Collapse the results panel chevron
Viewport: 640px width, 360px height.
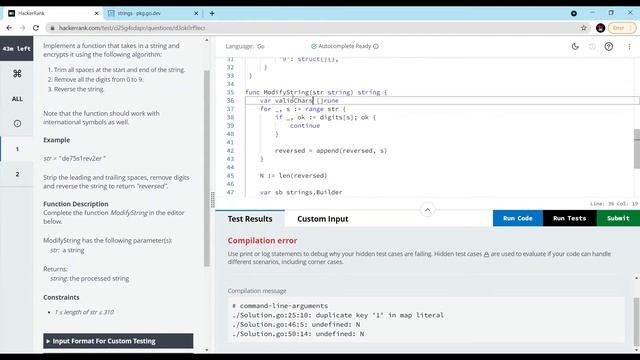click(427, 210)
